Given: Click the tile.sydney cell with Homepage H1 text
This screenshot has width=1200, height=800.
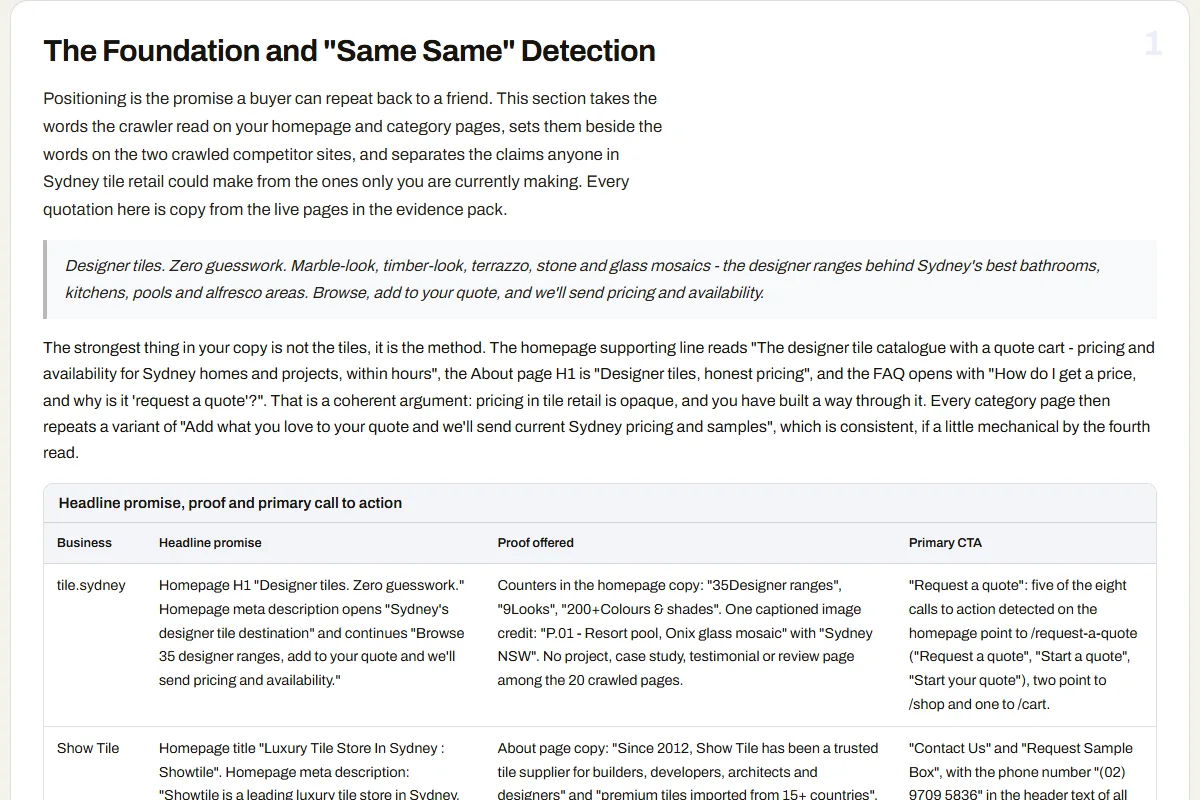Looking at the screenshot, I should point(314,633).
